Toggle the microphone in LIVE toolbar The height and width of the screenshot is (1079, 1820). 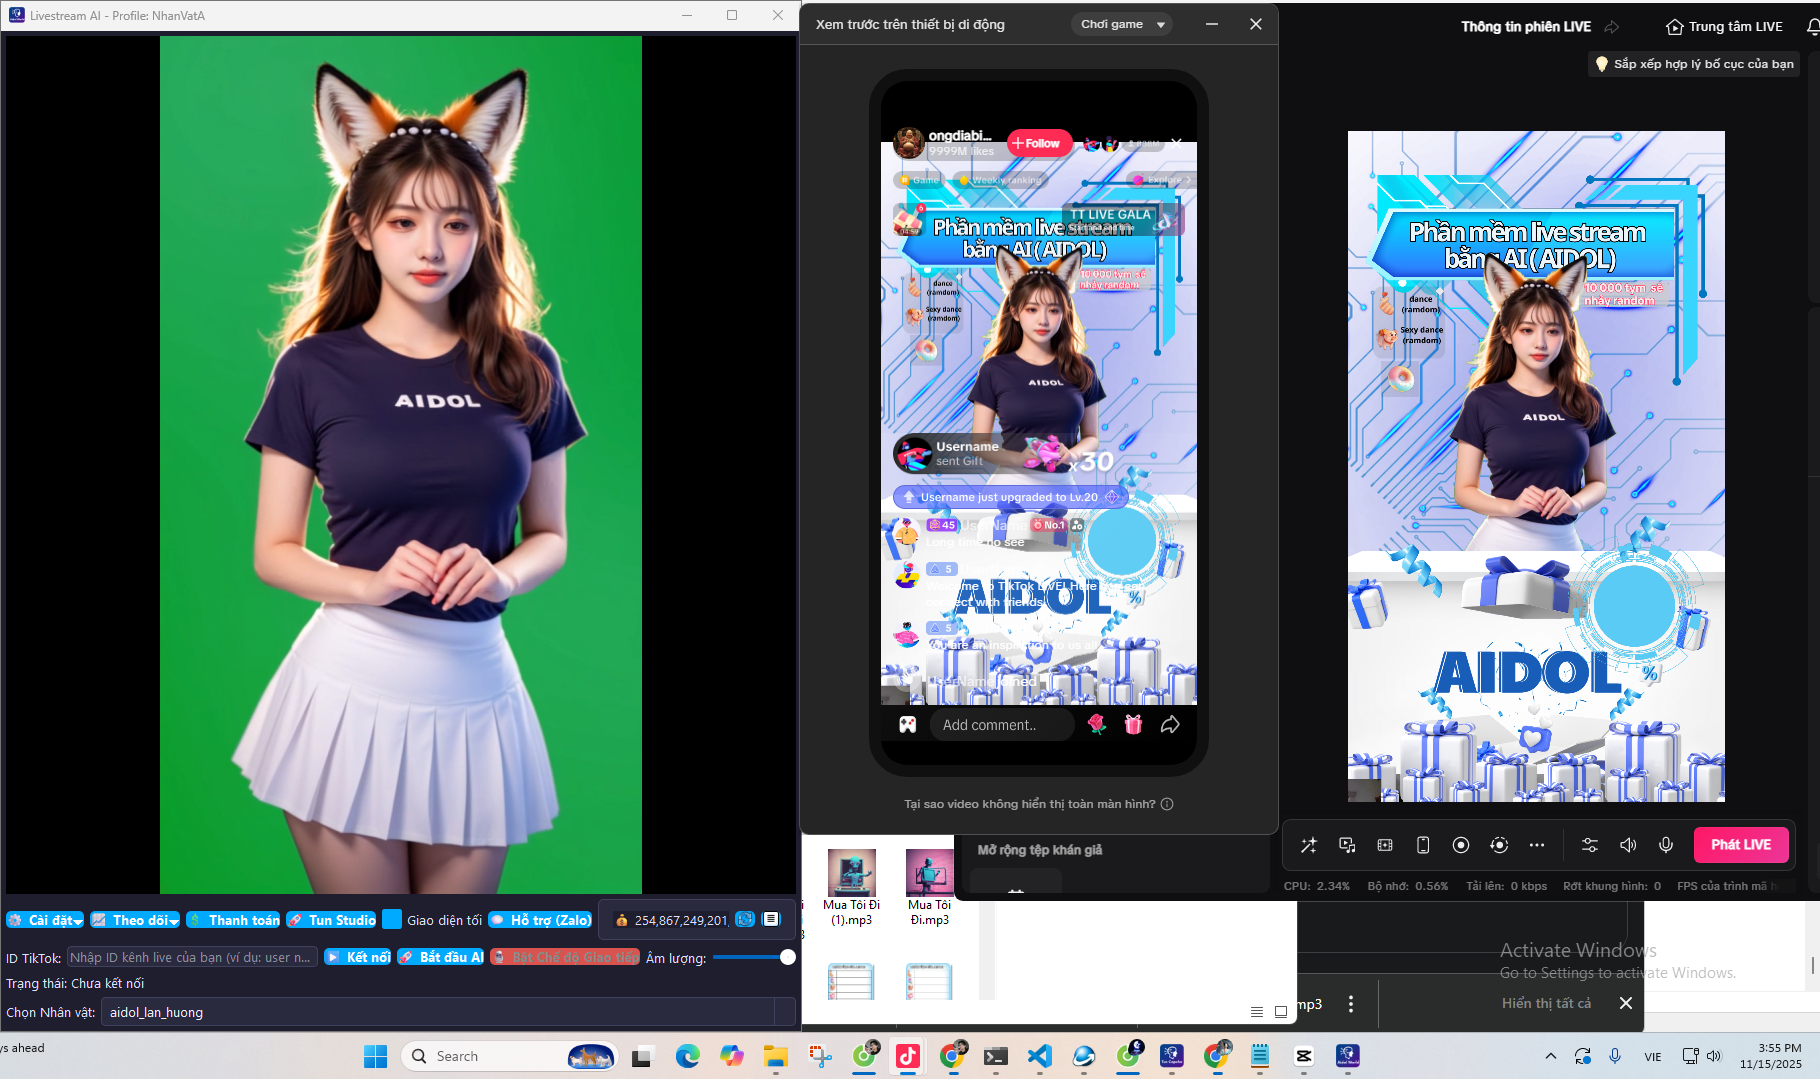click(1666, 845)
